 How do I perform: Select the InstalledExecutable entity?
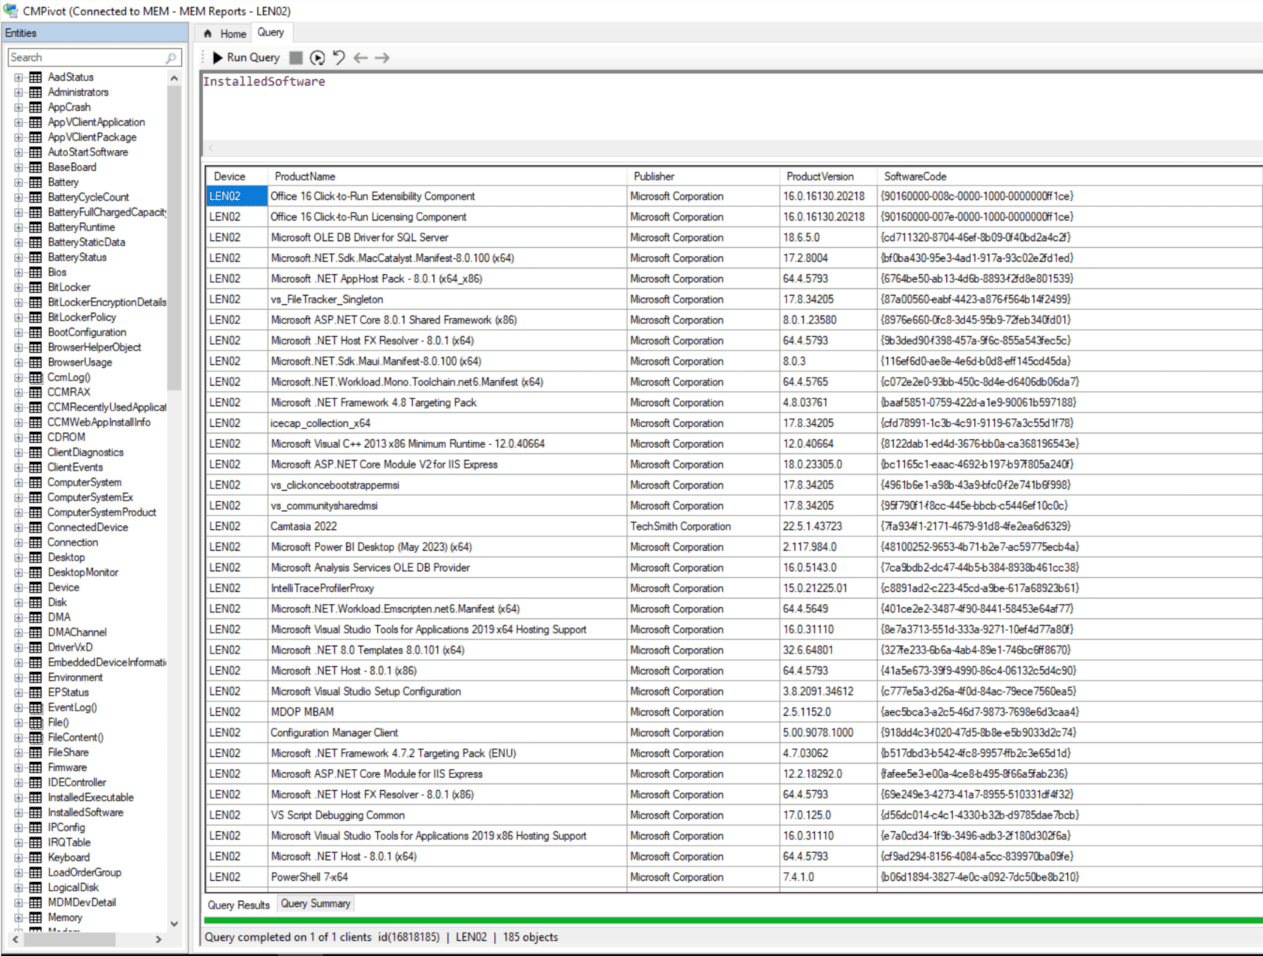[90, 797]
